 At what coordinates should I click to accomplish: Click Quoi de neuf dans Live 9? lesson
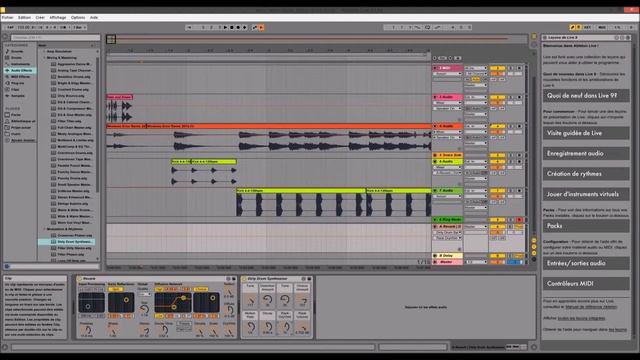586,96
